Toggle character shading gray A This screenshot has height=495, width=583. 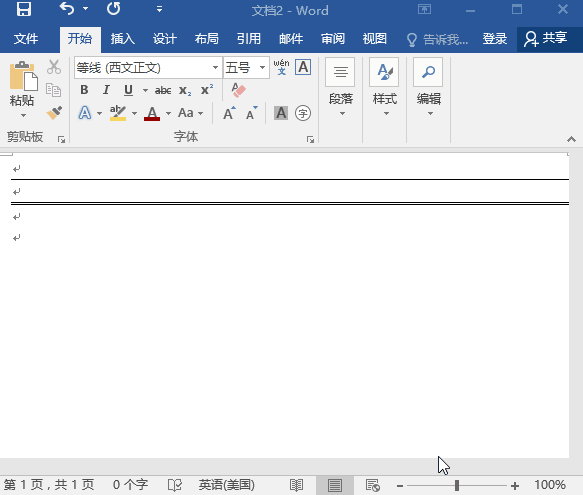click(281, 113)
